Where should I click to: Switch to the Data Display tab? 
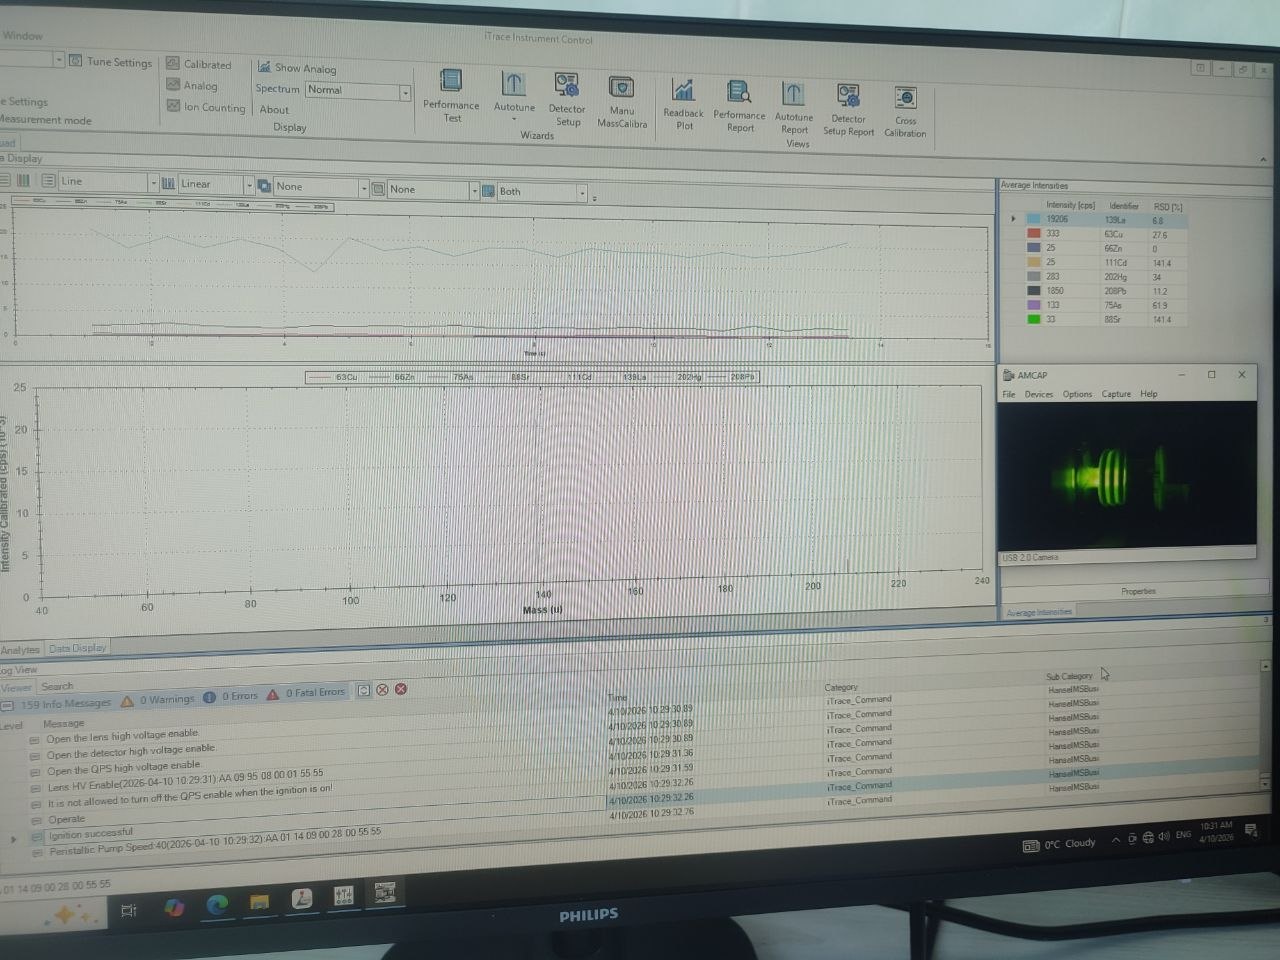77,648
